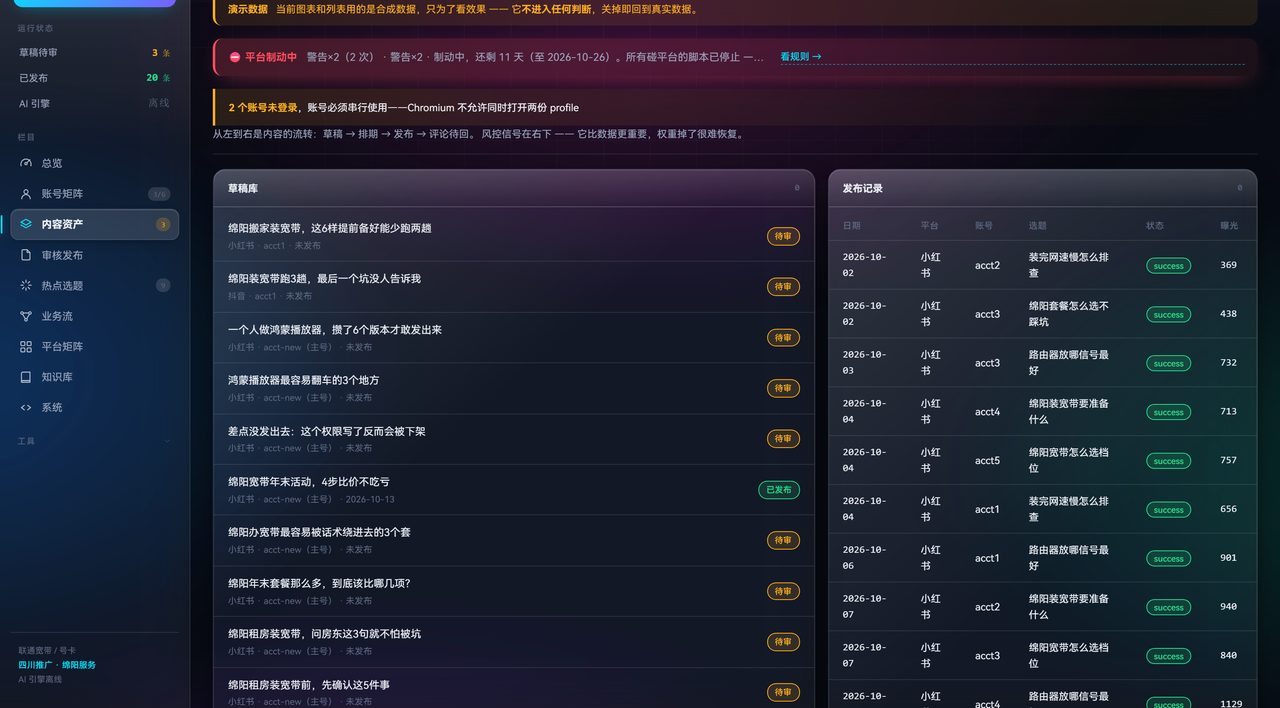This screenshot has width=1280, height=708.
Task: Click the workflow icon for 业务流
Action: 26,316
